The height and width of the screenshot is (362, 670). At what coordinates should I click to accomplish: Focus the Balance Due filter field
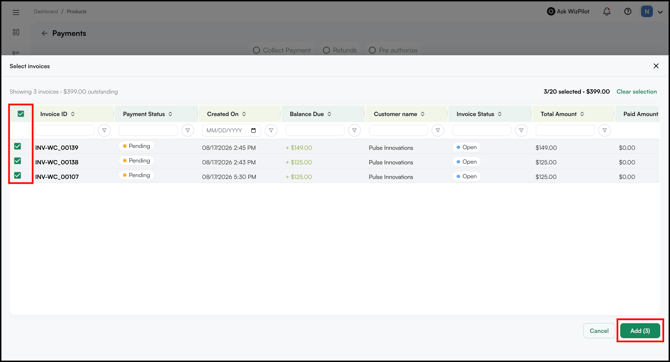pyautogui.click(x=315, y=130)
